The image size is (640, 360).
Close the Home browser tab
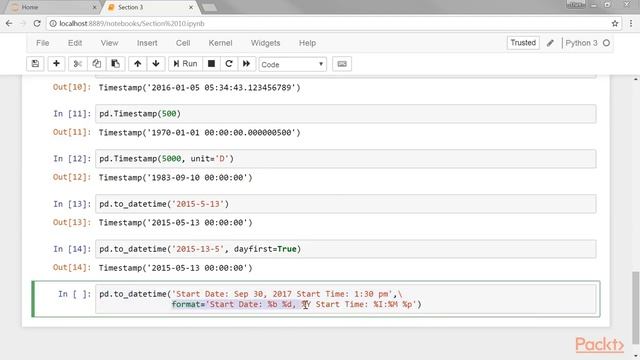pyautogui.click(x=95, y=7)
